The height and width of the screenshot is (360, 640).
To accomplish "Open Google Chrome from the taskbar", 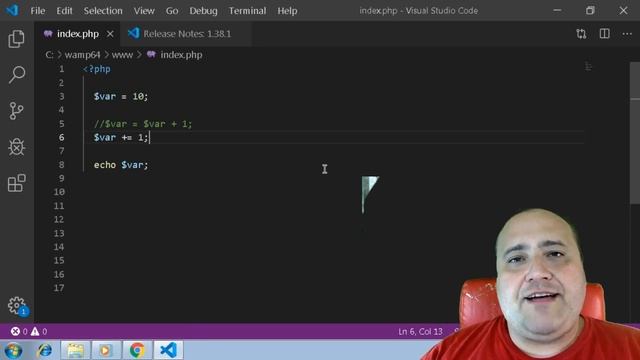I will pos(137,350).
